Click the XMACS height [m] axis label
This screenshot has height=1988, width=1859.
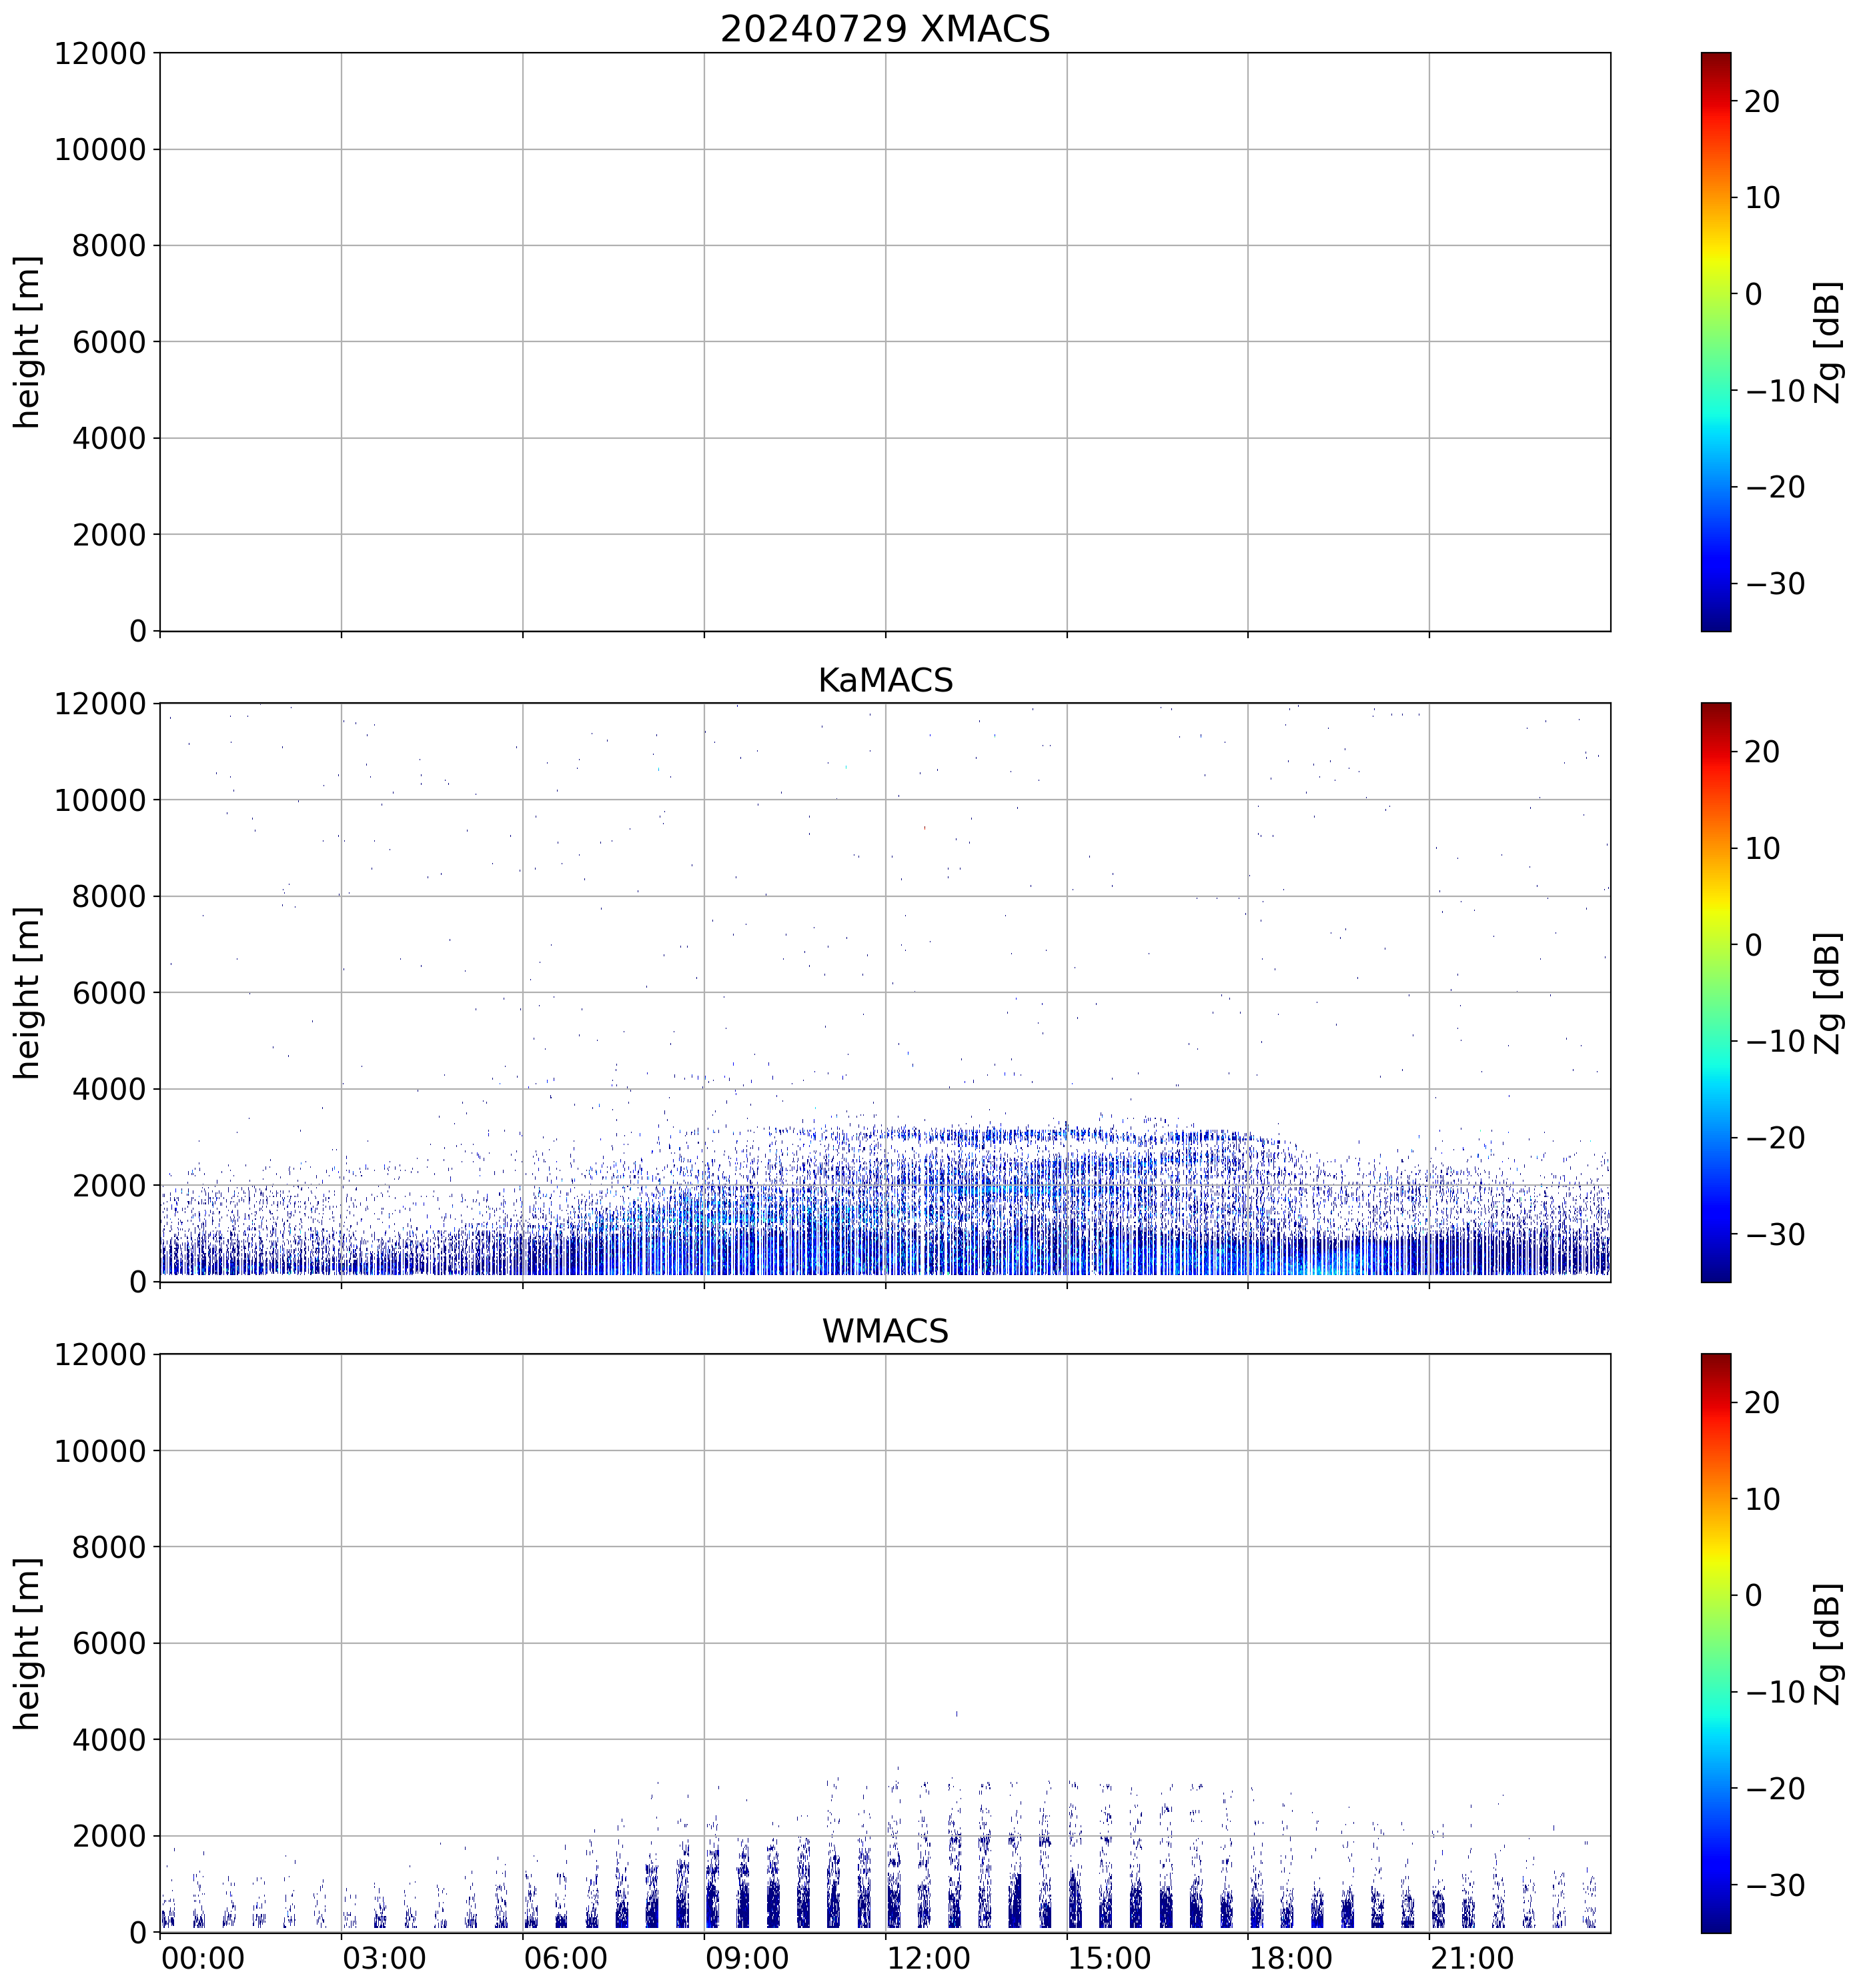coord(28,341)
